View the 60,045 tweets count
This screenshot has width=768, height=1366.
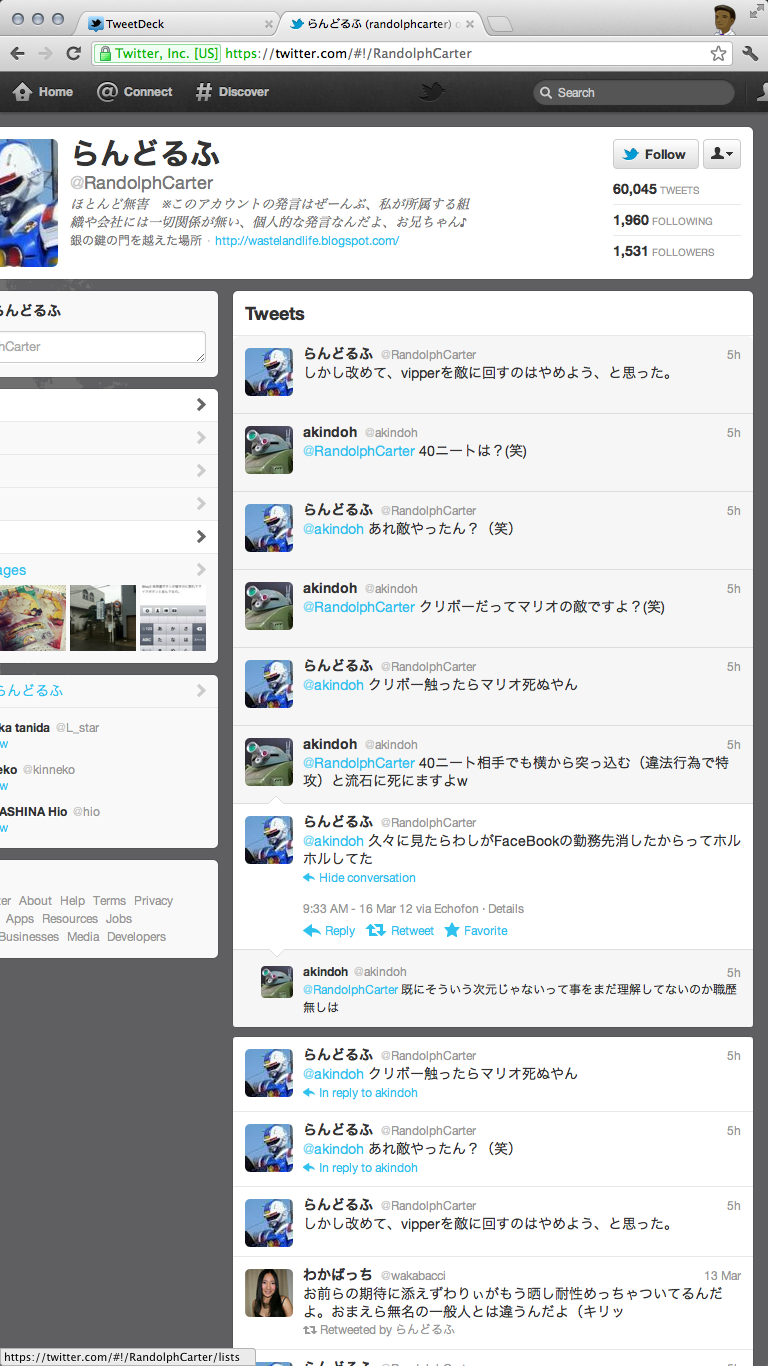click(656, 190)
